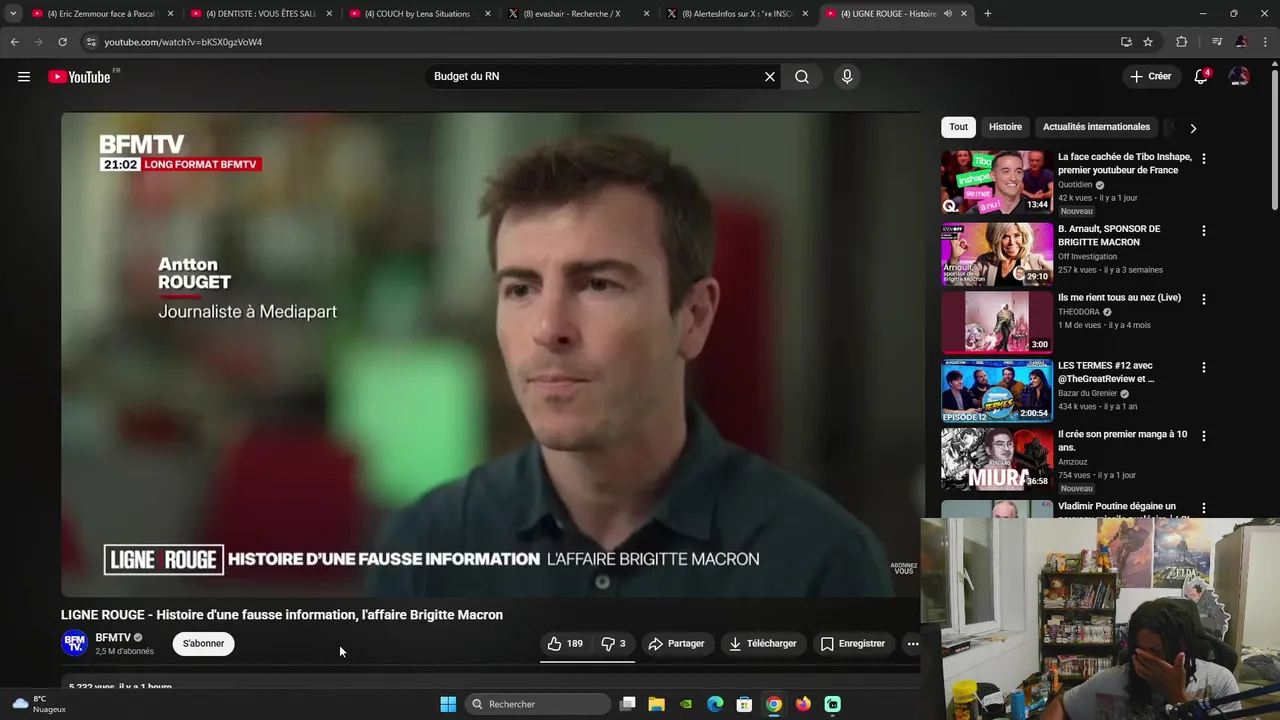Mute the LIGNE ROUGE tab audio

[947, 14]
